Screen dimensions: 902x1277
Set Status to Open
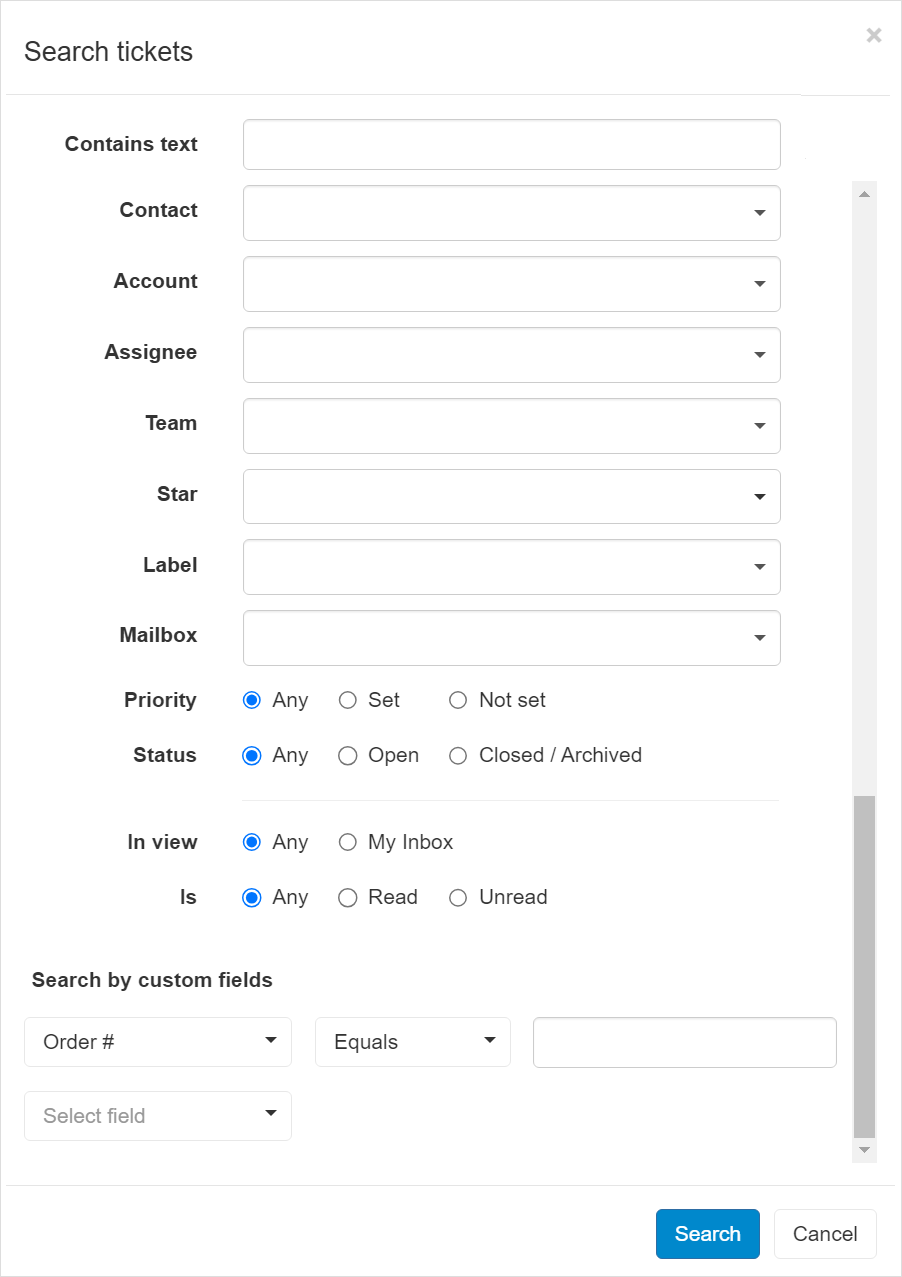click(x=347, y=756)
